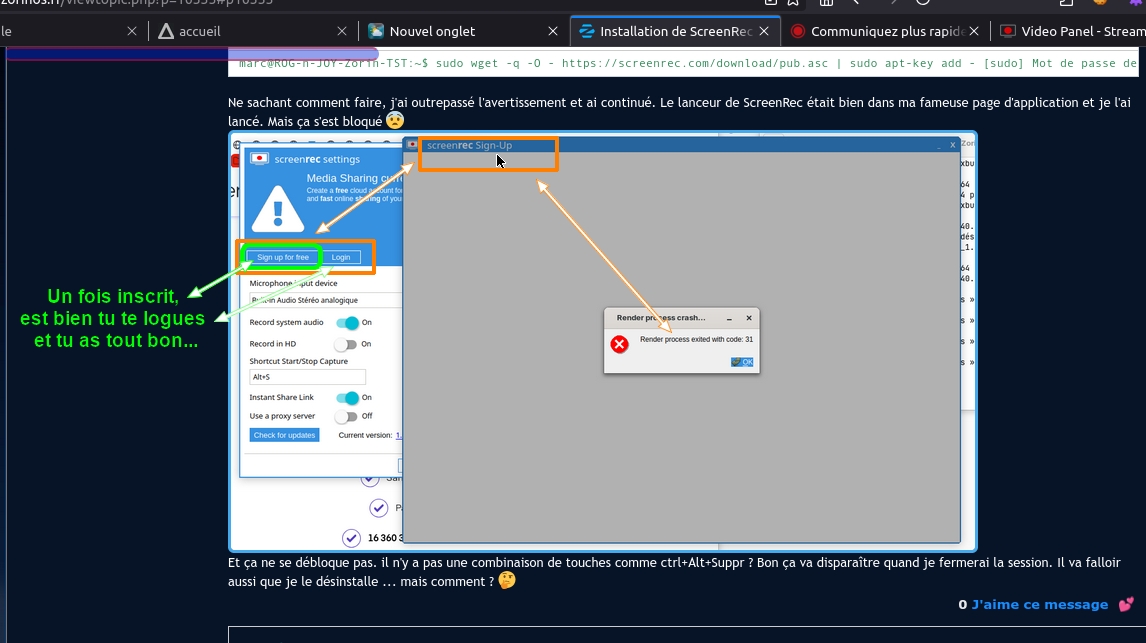Open the 'Nouvel onglet' browser tab
This screenshot has height=643, width=1146.
(432, 31)
